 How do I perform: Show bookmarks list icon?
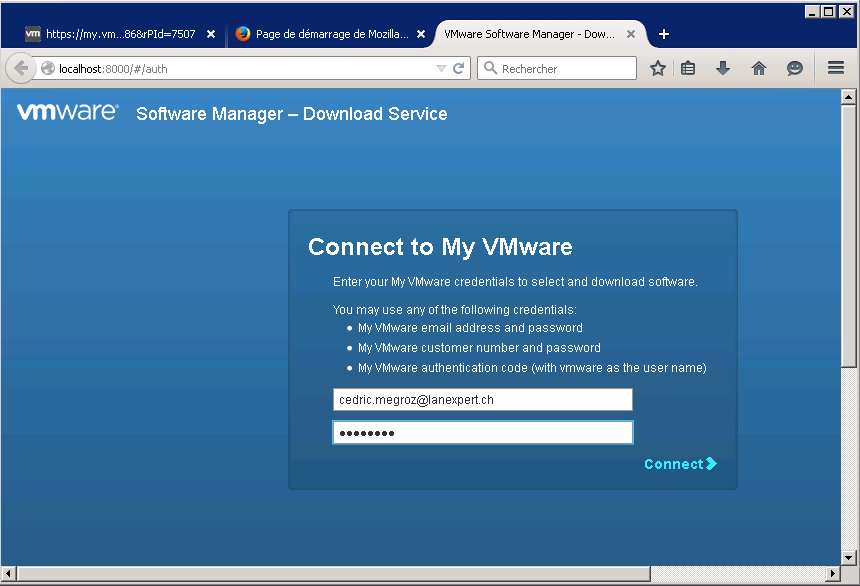click(x=688, y=68)
